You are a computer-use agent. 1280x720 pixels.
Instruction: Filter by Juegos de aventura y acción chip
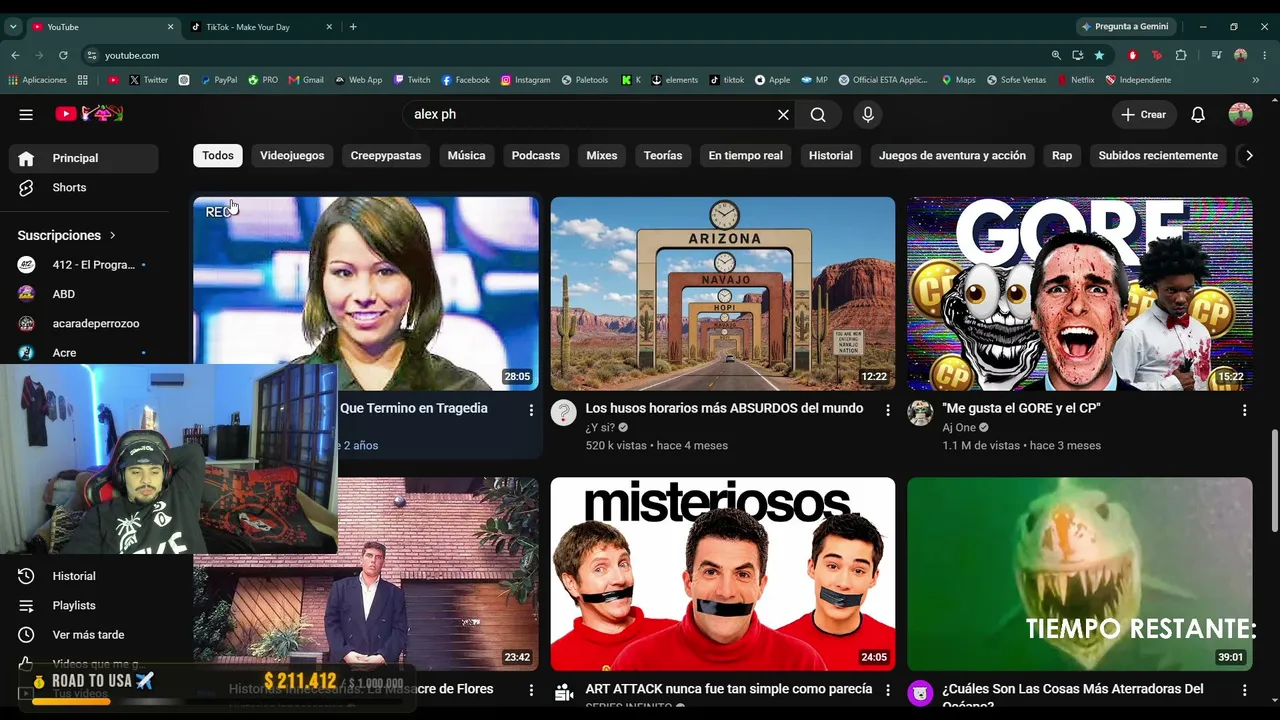pos(952,155)
